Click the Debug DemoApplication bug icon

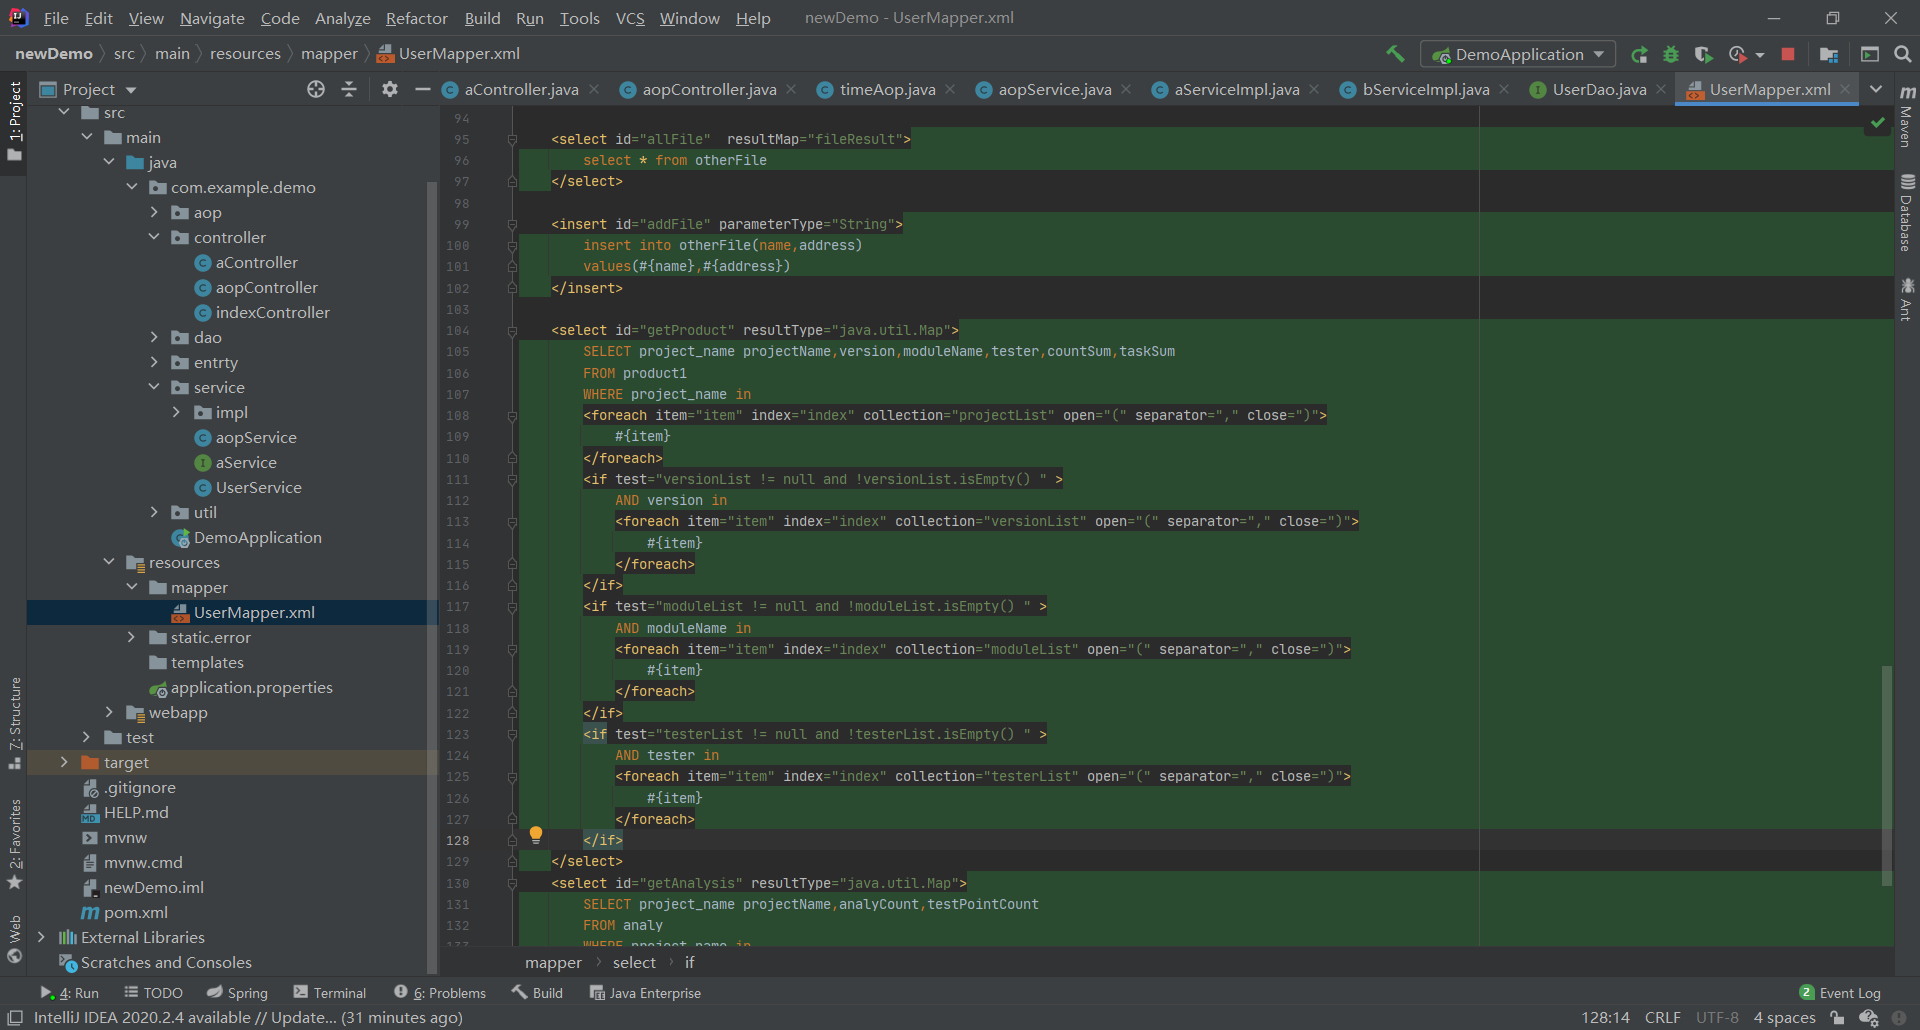[x=1671, y=54]
